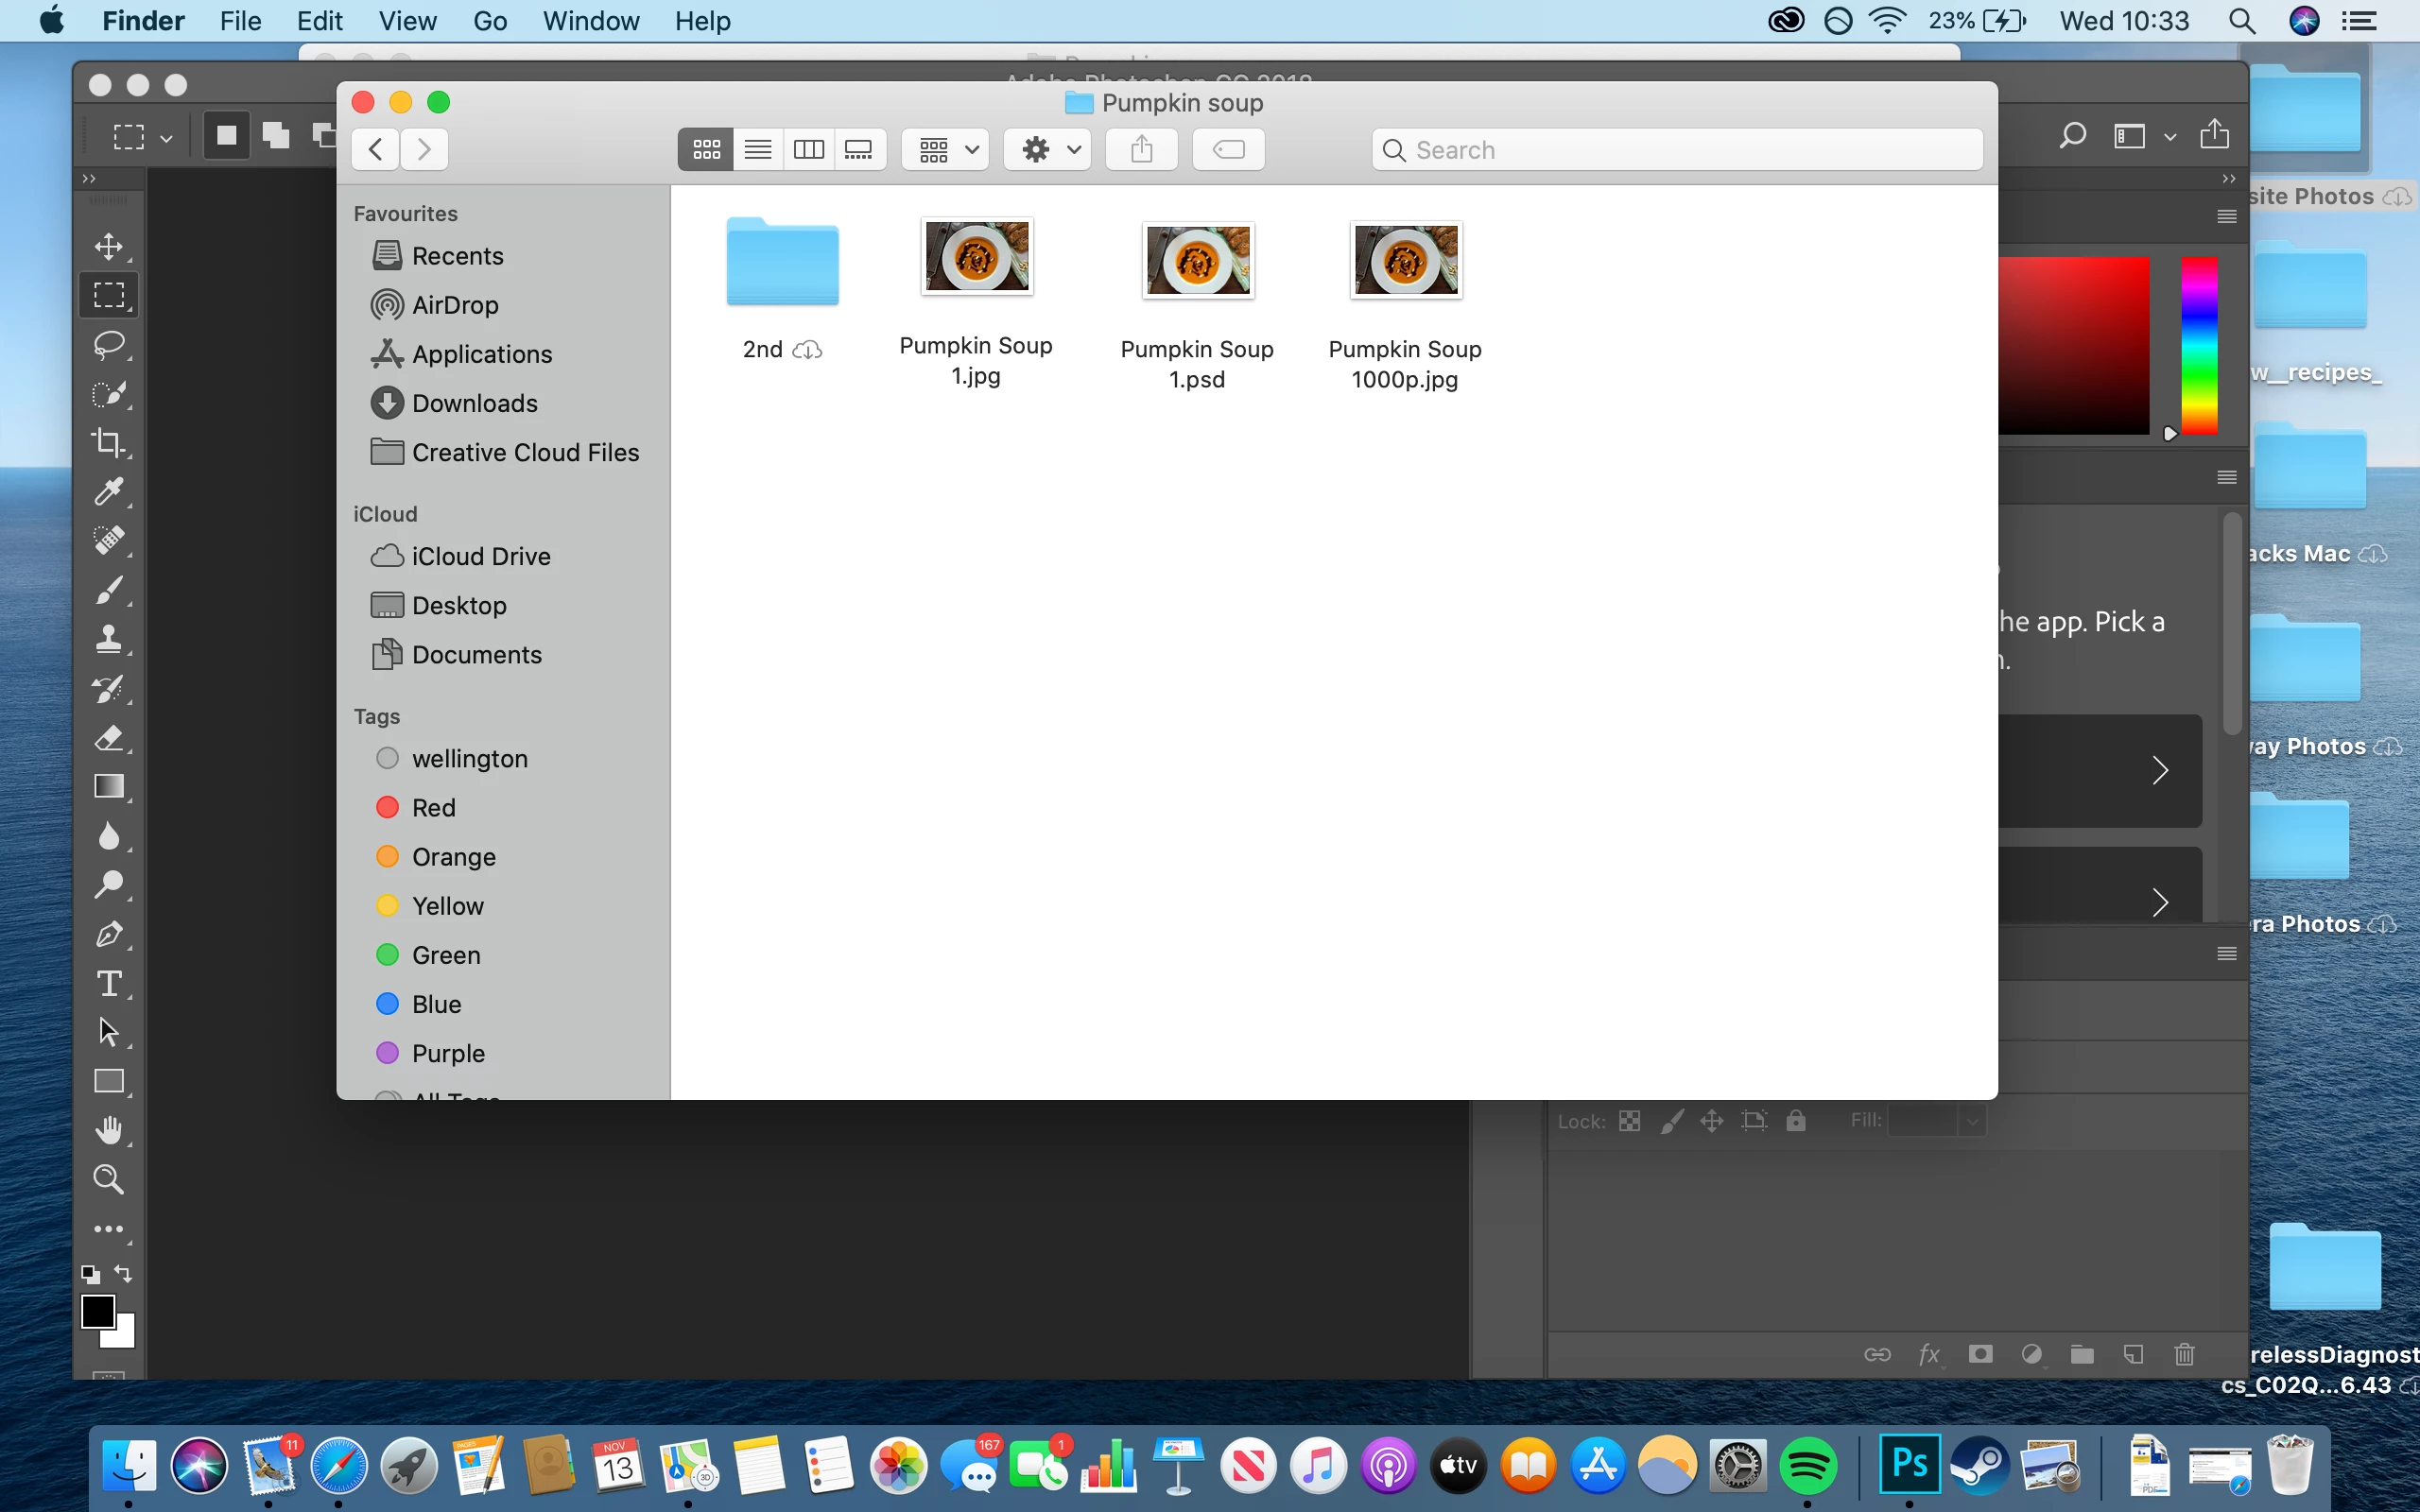Viewport: 2420px width, 1512px height.
Task: Open the marquee tool options dropdown arrow
Action: [x=166, y=137]
